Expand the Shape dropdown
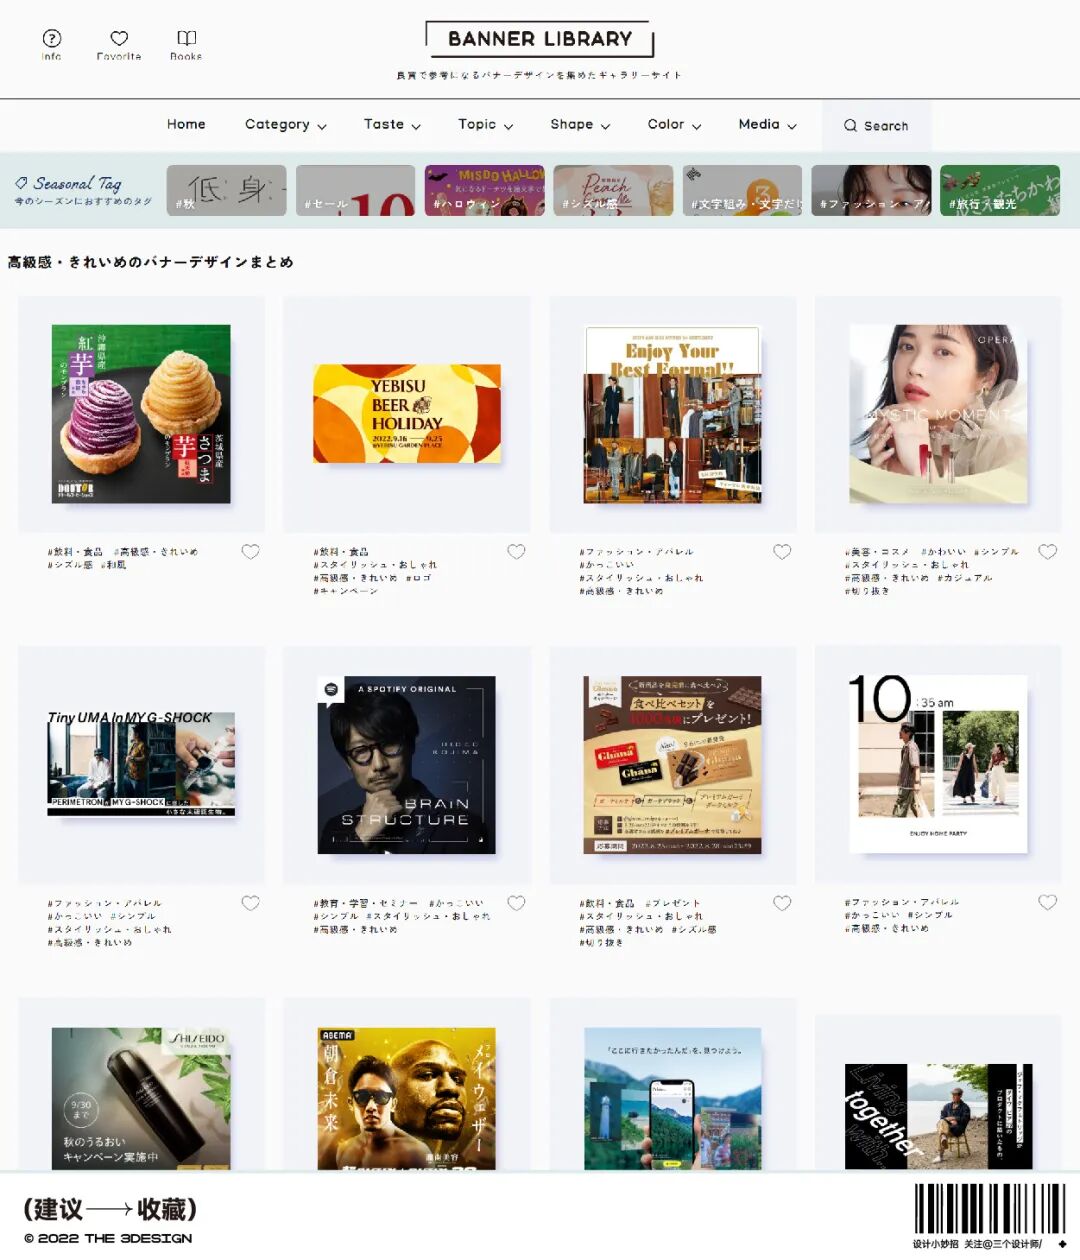The image size is (1080, 1260). click(580, 125)
